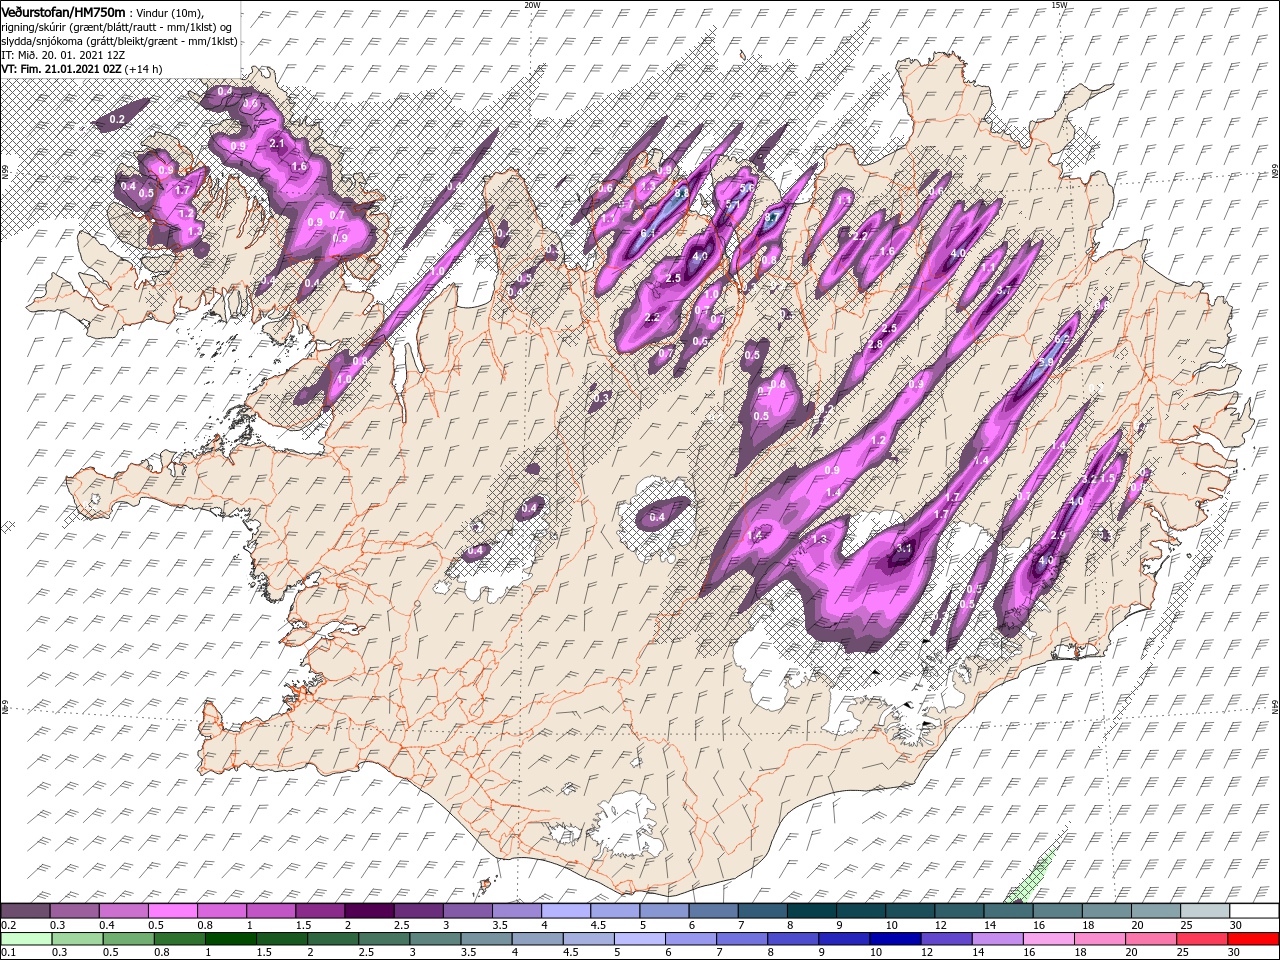Click the Veðurstofan/HM750m title text
Screen dimensions: 1280x960
tap(63, 11)
